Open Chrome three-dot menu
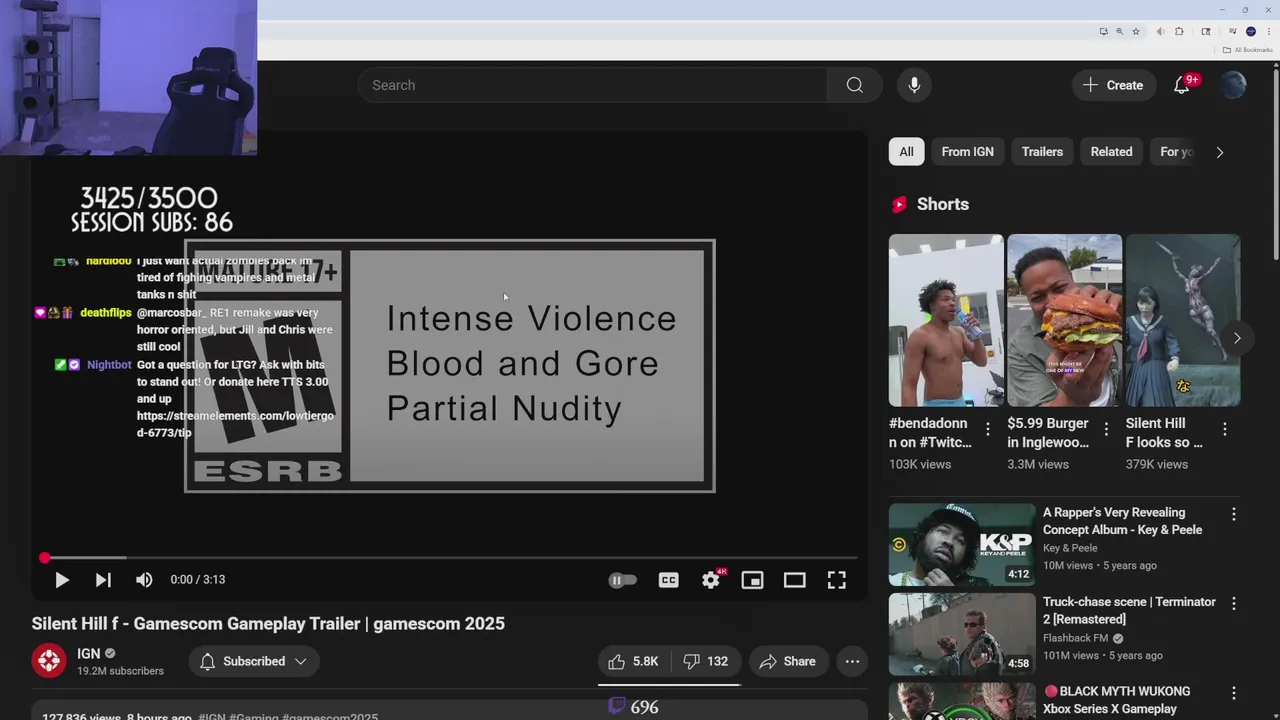This screenshot has height=720, width=1280. coord(1267,31)
